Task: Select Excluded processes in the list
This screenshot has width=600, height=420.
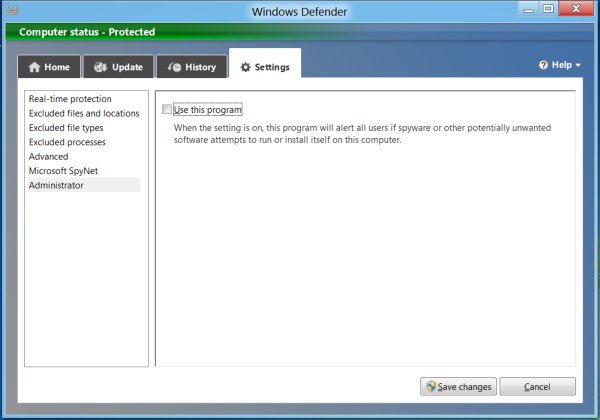Action: click(67, 142)
